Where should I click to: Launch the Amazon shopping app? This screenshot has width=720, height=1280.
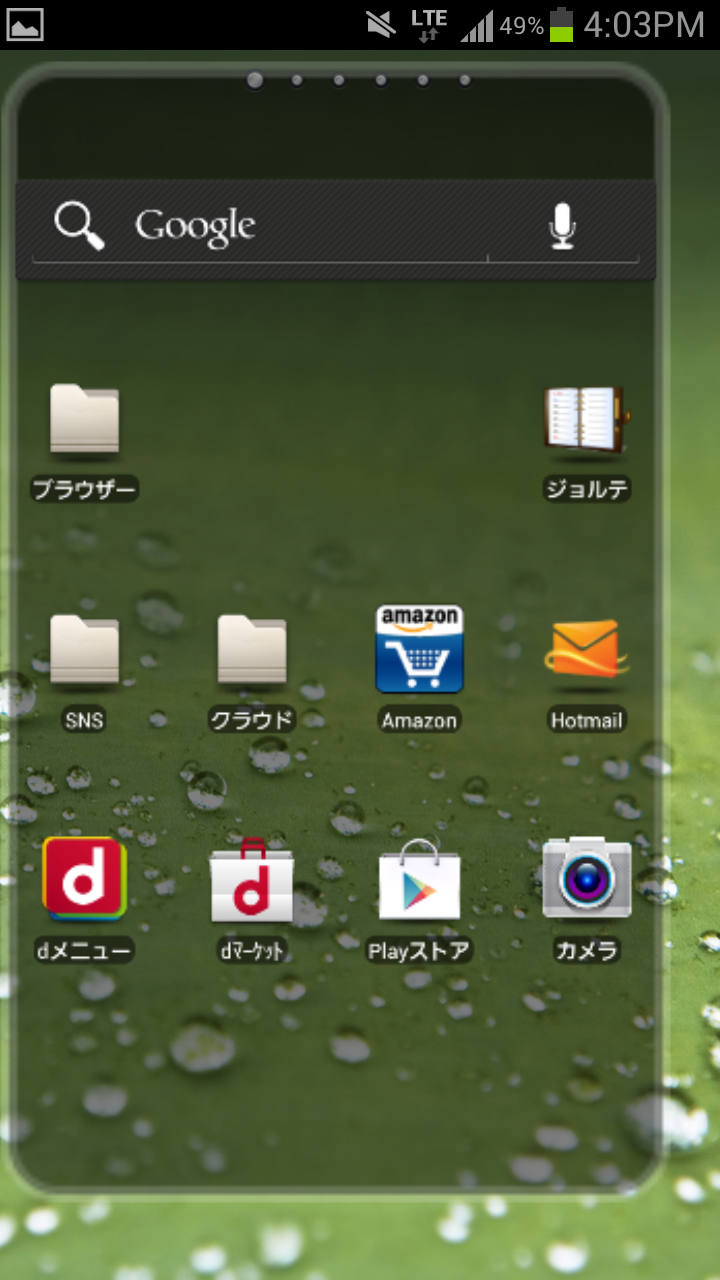point(419,668)
